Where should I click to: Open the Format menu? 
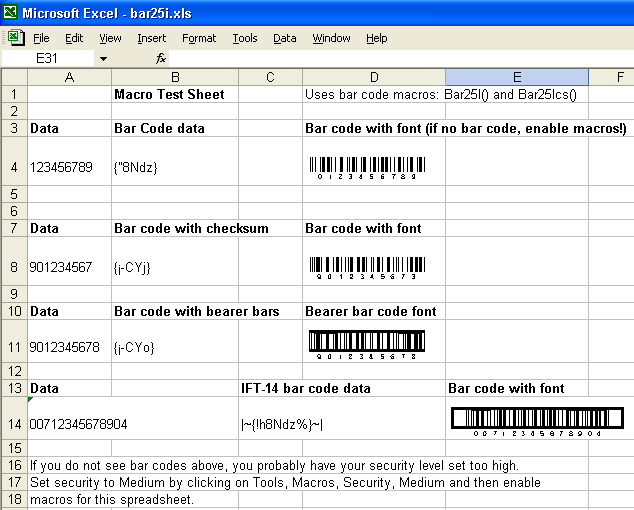pyautogui.click(x=199, y=38)
